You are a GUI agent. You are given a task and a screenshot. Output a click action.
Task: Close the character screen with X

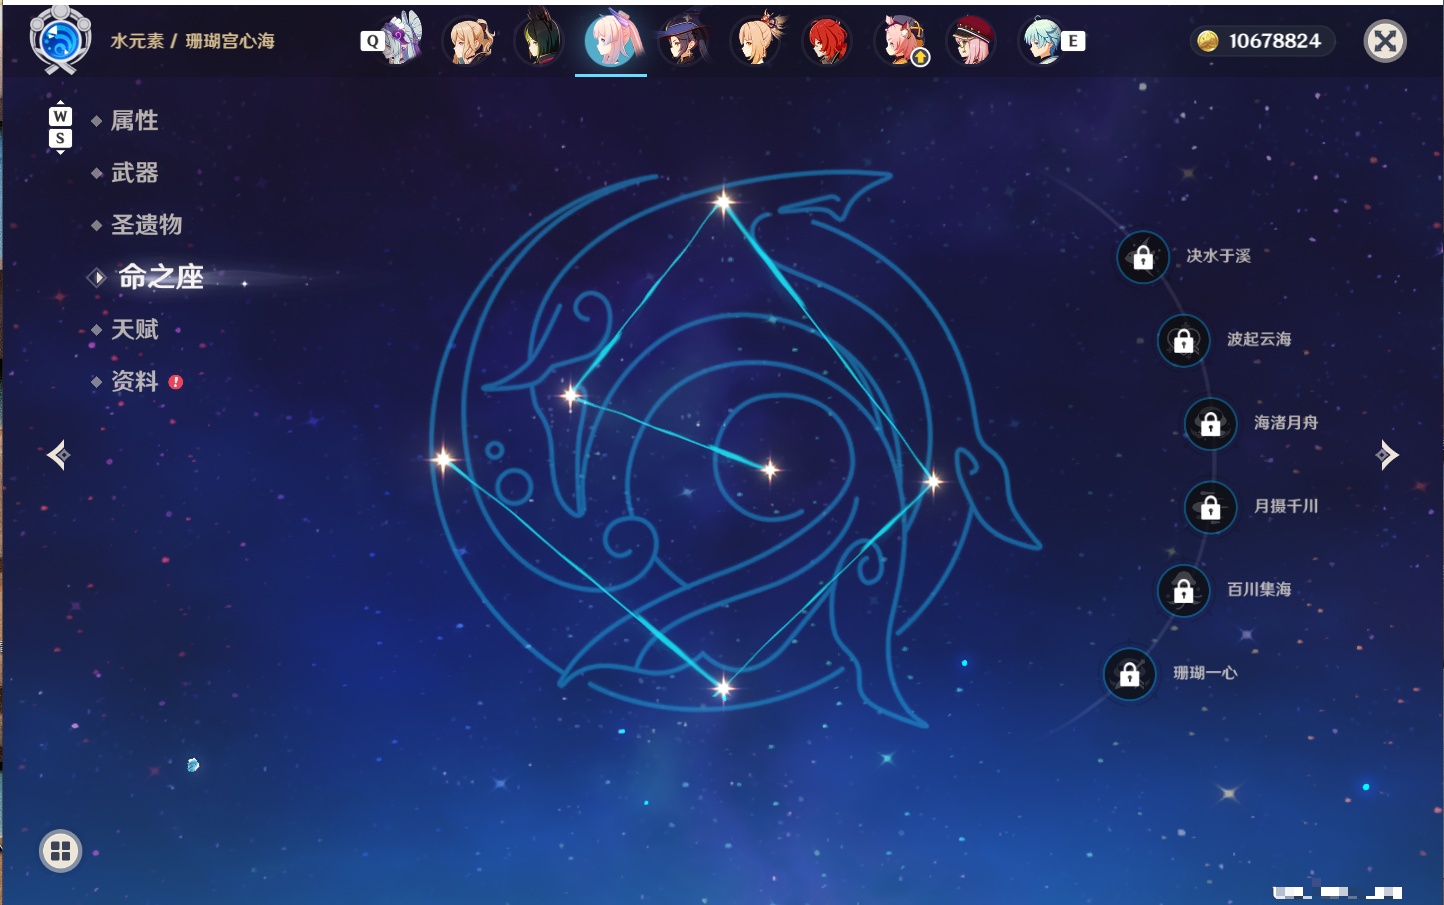tap(1385, 41)
